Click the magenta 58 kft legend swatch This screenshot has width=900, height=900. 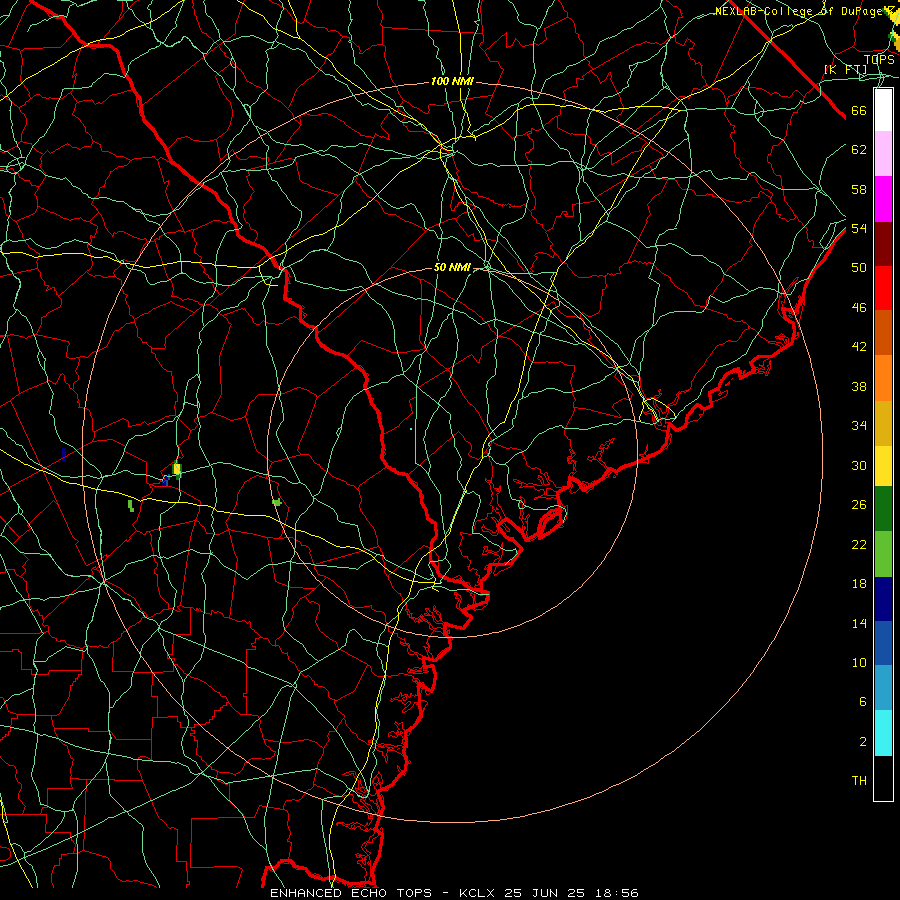tap(883, 199)
